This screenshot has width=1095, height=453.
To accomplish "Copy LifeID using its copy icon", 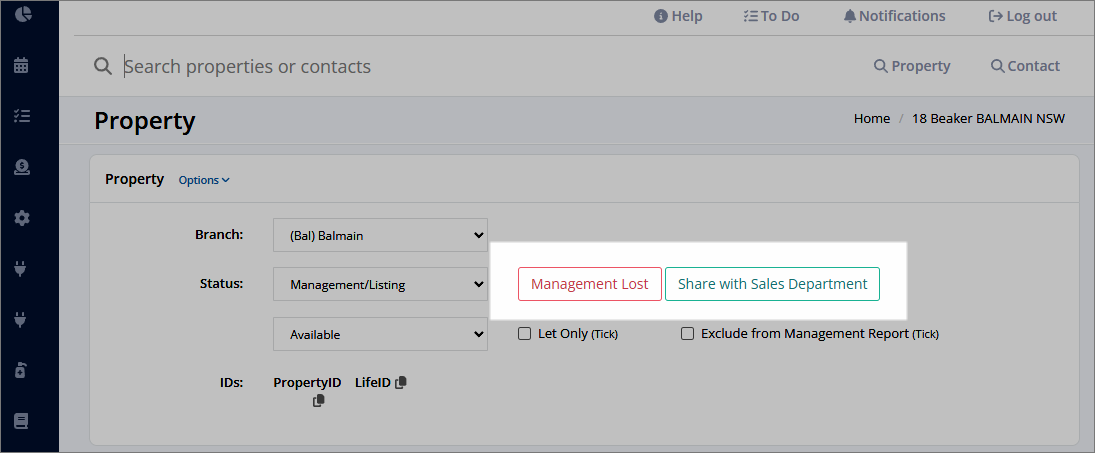I will point(400,383).
